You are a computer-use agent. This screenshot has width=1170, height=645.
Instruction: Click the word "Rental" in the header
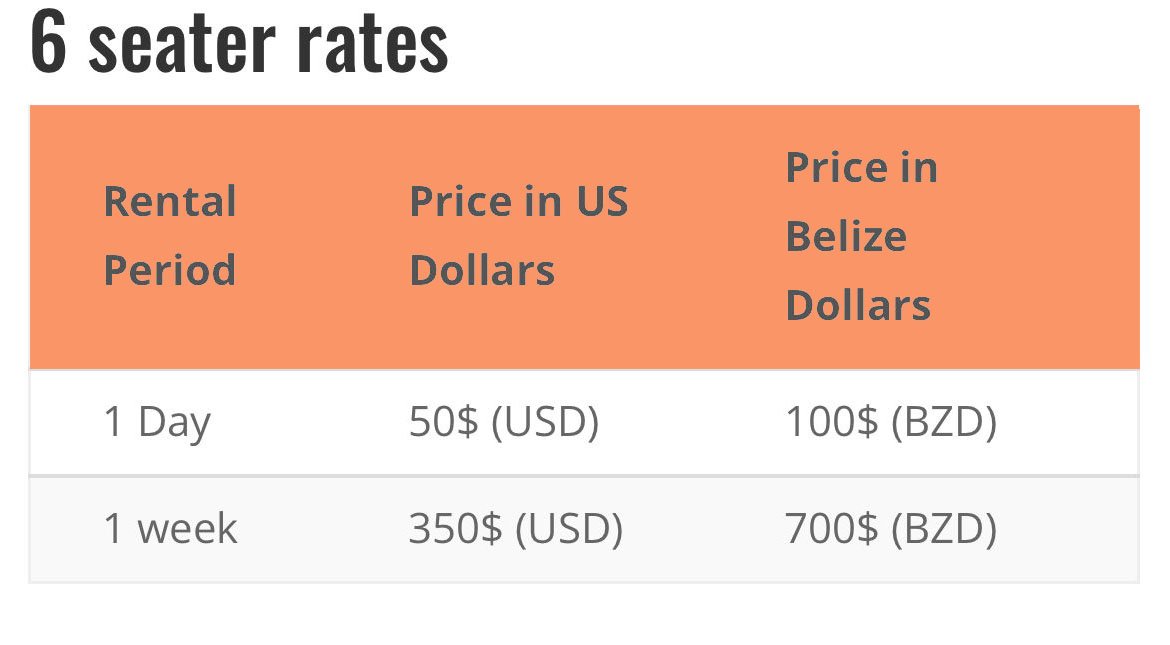point(170,202)
